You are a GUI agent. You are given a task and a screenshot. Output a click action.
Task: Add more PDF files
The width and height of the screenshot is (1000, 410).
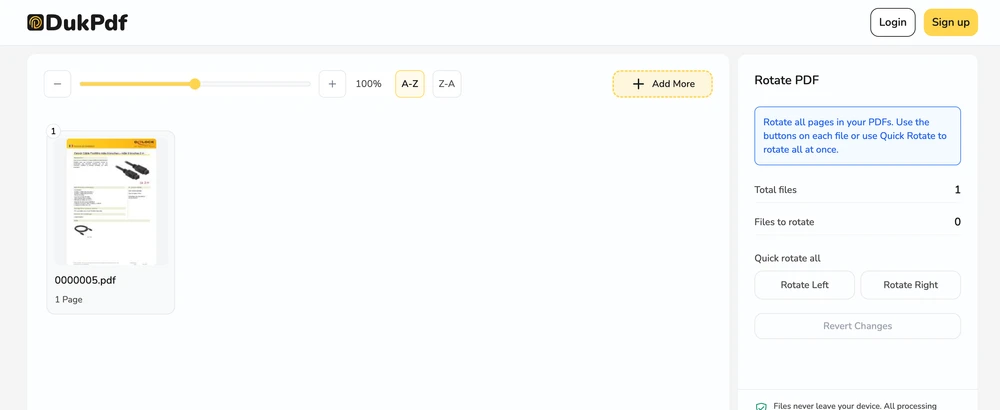(x=663, y=84)
